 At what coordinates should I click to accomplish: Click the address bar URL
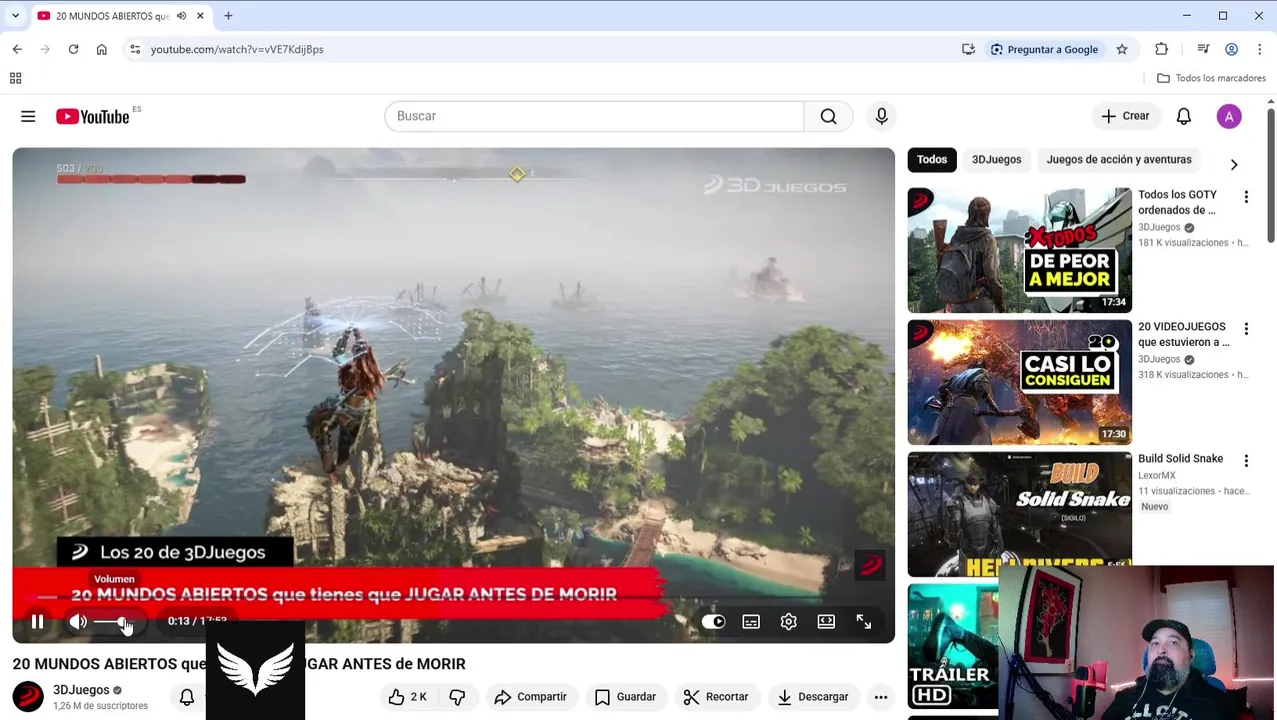click(237, 49)
